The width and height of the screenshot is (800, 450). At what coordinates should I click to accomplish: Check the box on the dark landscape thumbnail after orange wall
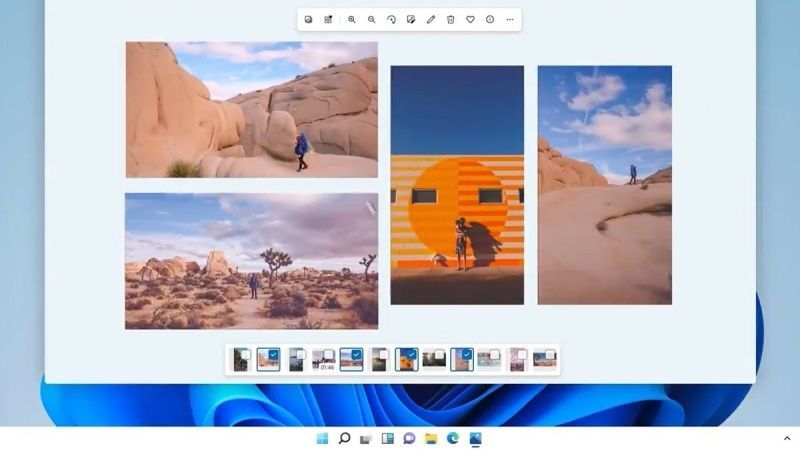pyautogui.click(x=439, y=355)
